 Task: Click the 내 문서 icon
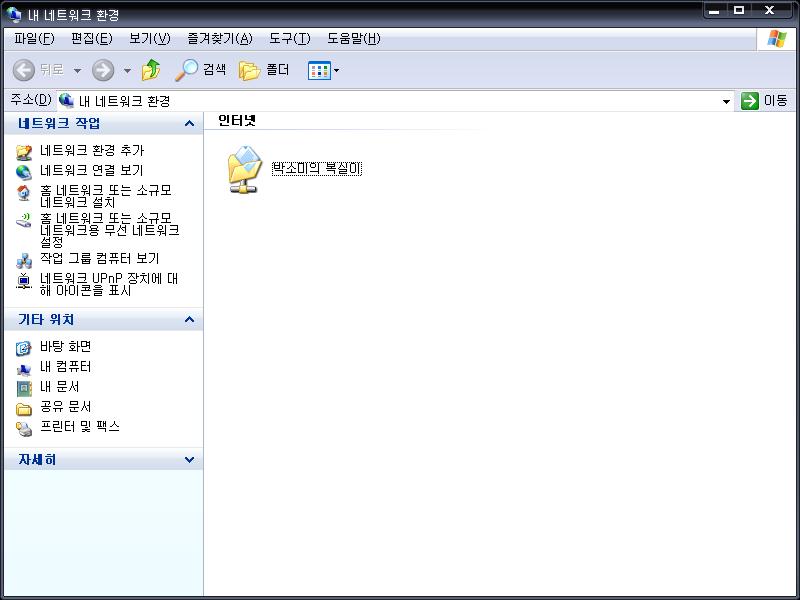24,388
